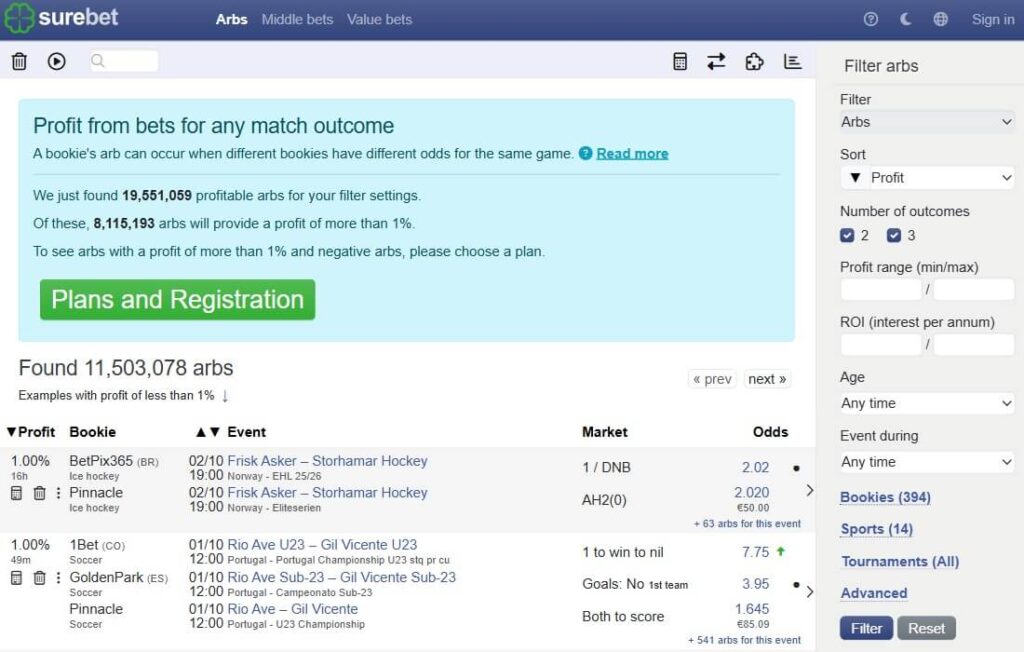Open the help question mark icon in header
1024x652 pixels.
pos(871,19)
